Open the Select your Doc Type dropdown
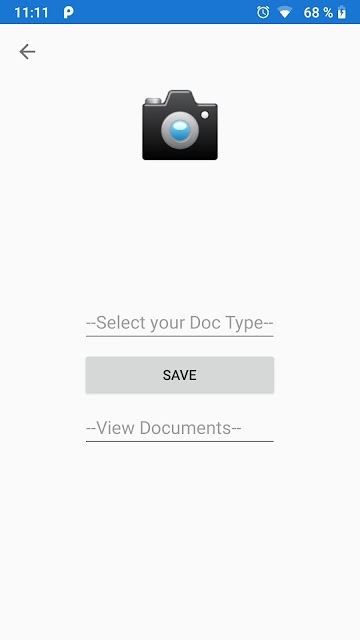Image resolution: width=360 pixels, height=640 pixels. pos(180,323)
